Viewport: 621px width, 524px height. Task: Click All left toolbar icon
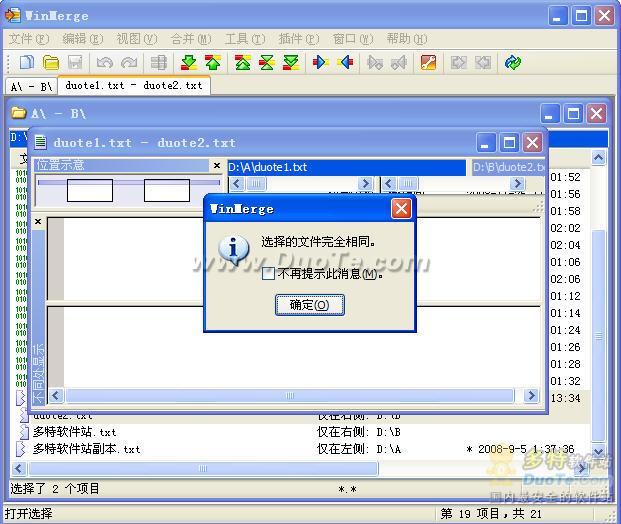pyautogui.click(x=483, y=62)
